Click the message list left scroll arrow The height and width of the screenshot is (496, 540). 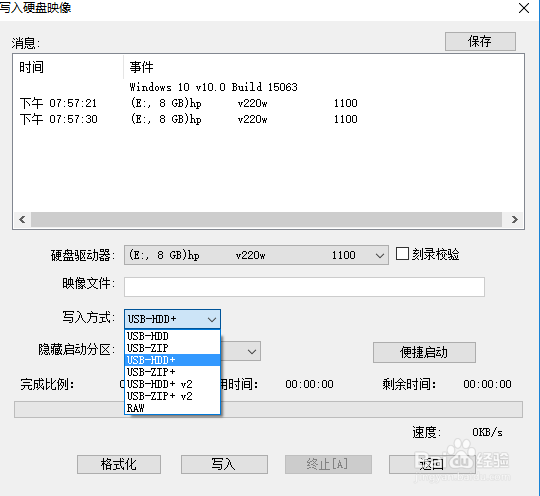(x=22, y=219)
